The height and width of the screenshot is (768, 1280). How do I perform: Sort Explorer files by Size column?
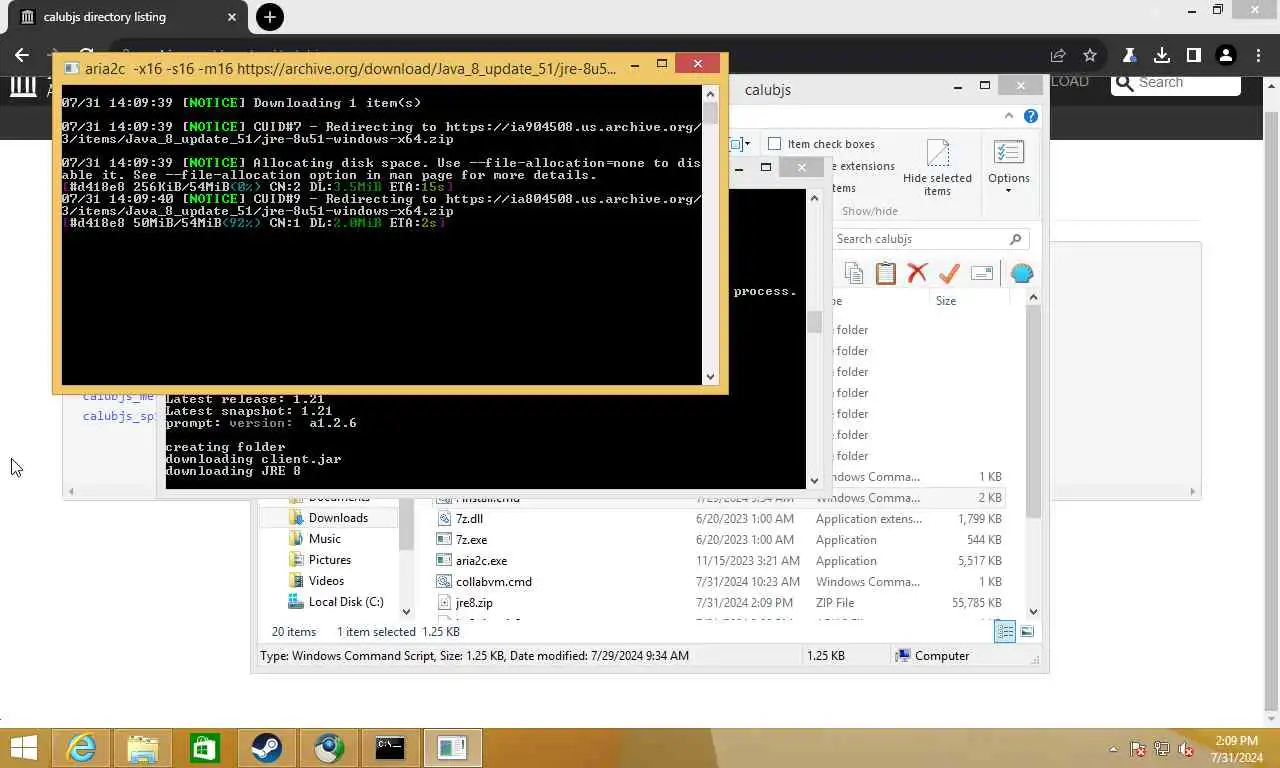coord(945,300)
